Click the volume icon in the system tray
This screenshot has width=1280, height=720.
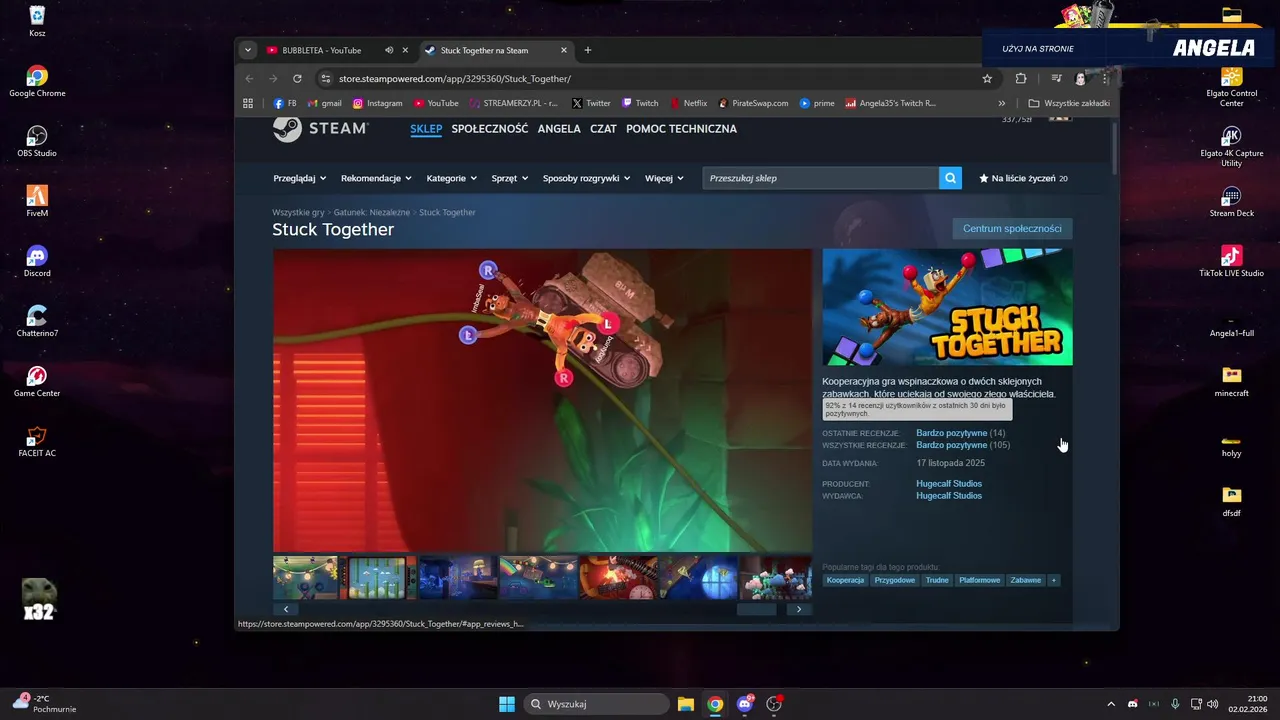click(1213, 704)
